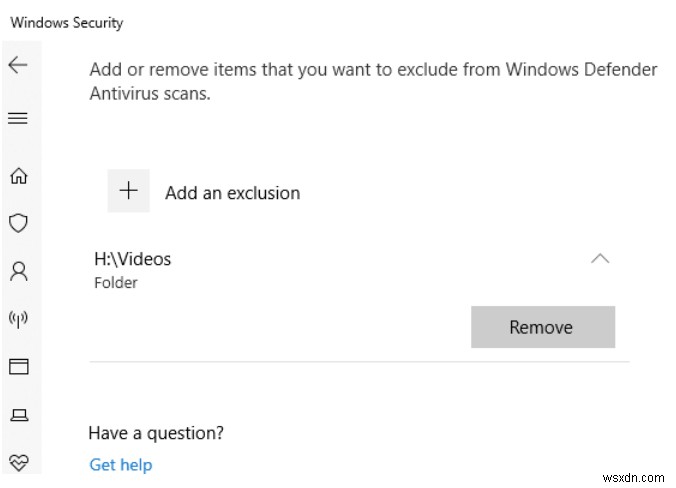Open Device performance & health heart icon

pyautogui.click(x=18, y=461)
